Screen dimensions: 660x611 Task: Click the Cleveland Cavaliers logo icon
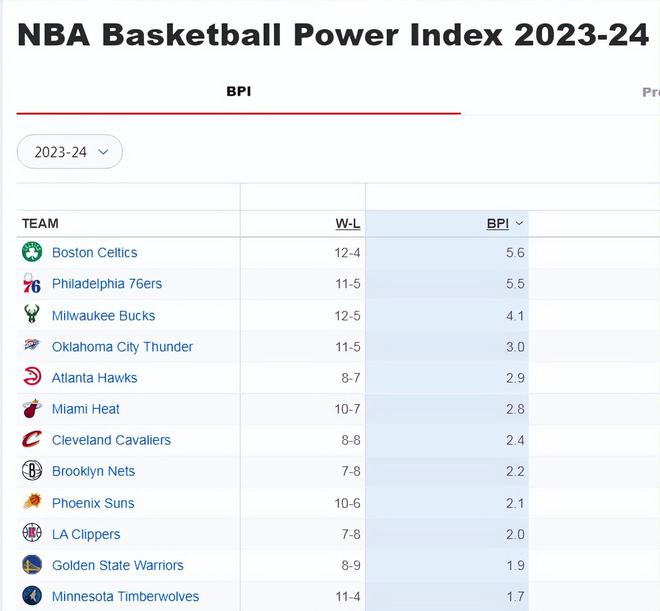pyautogui.click(x=32, y=440)
